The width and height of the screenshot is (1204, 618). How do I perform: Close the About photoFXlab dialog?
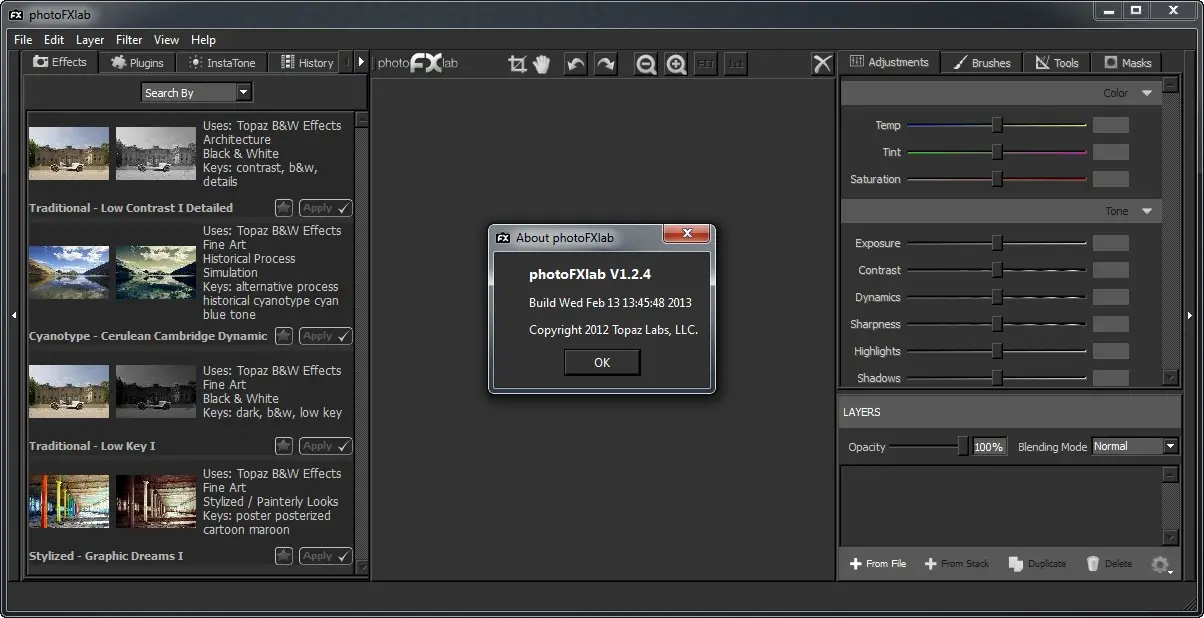coord(687,235)
